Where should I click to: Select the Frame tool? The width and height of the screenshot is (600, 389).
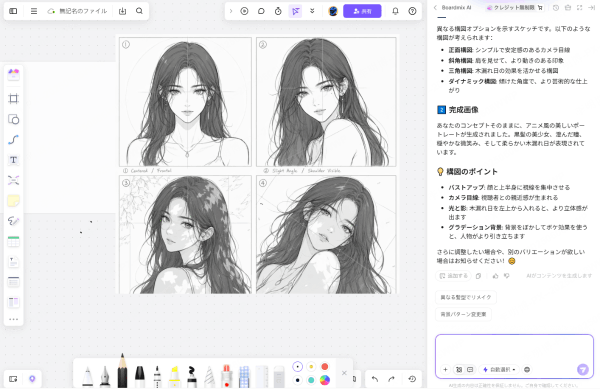click(x=13, y=99)
